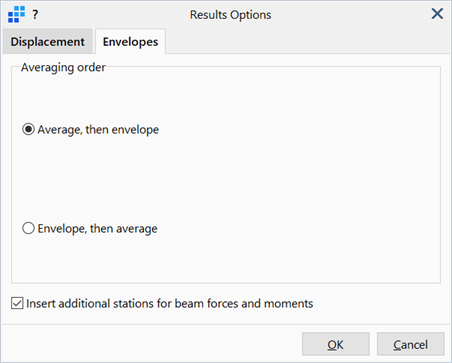Click the Results Options title text

pos(230,15)
